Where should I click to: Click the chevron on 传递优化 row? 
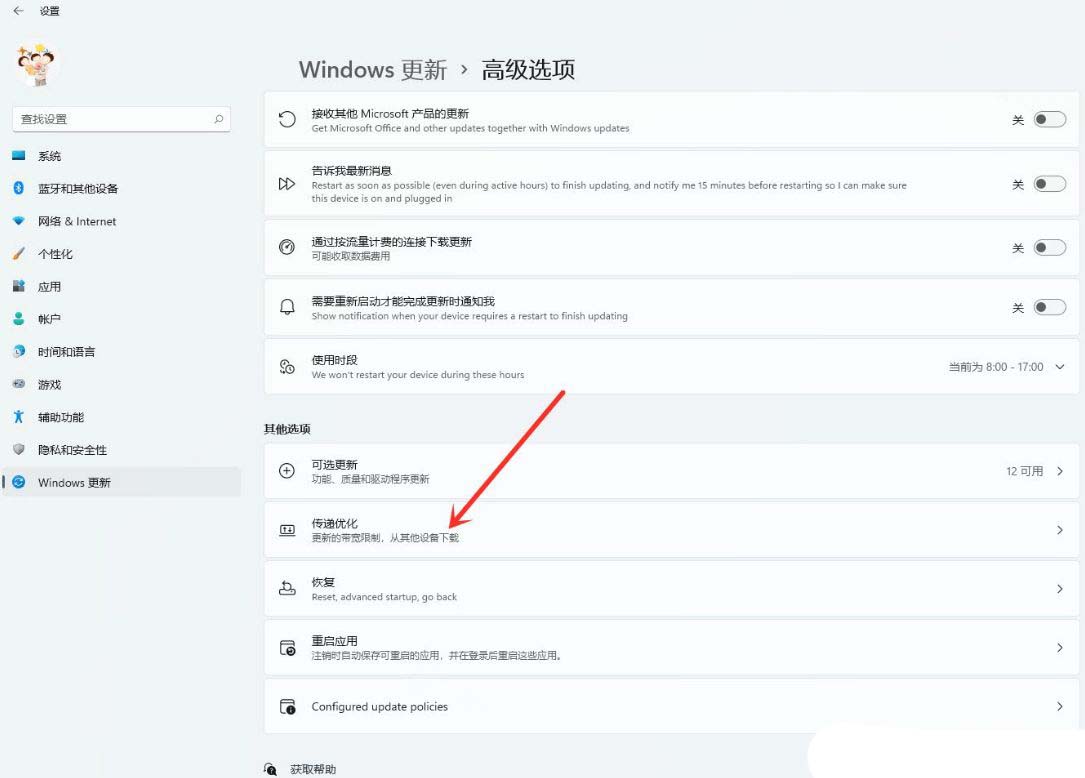point(1059,530)
